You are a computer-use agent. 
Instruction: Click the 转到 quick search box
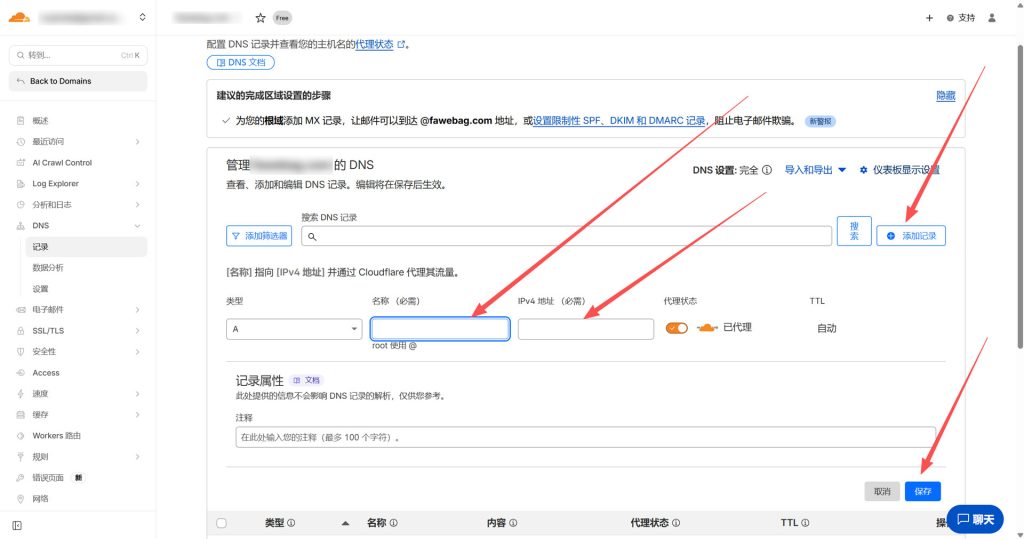(x=78, y=56)
